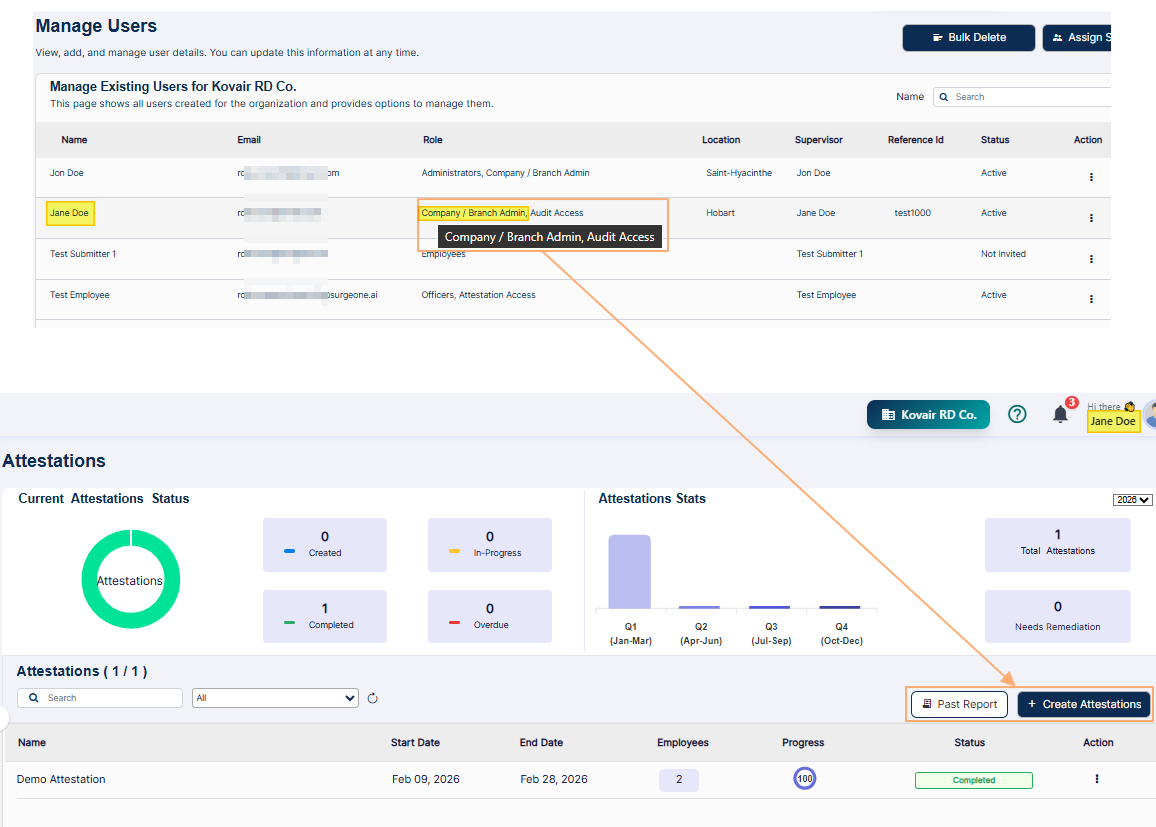Open the Past Report button
The height and width of the screenshot is (827, 1156).
959,704
